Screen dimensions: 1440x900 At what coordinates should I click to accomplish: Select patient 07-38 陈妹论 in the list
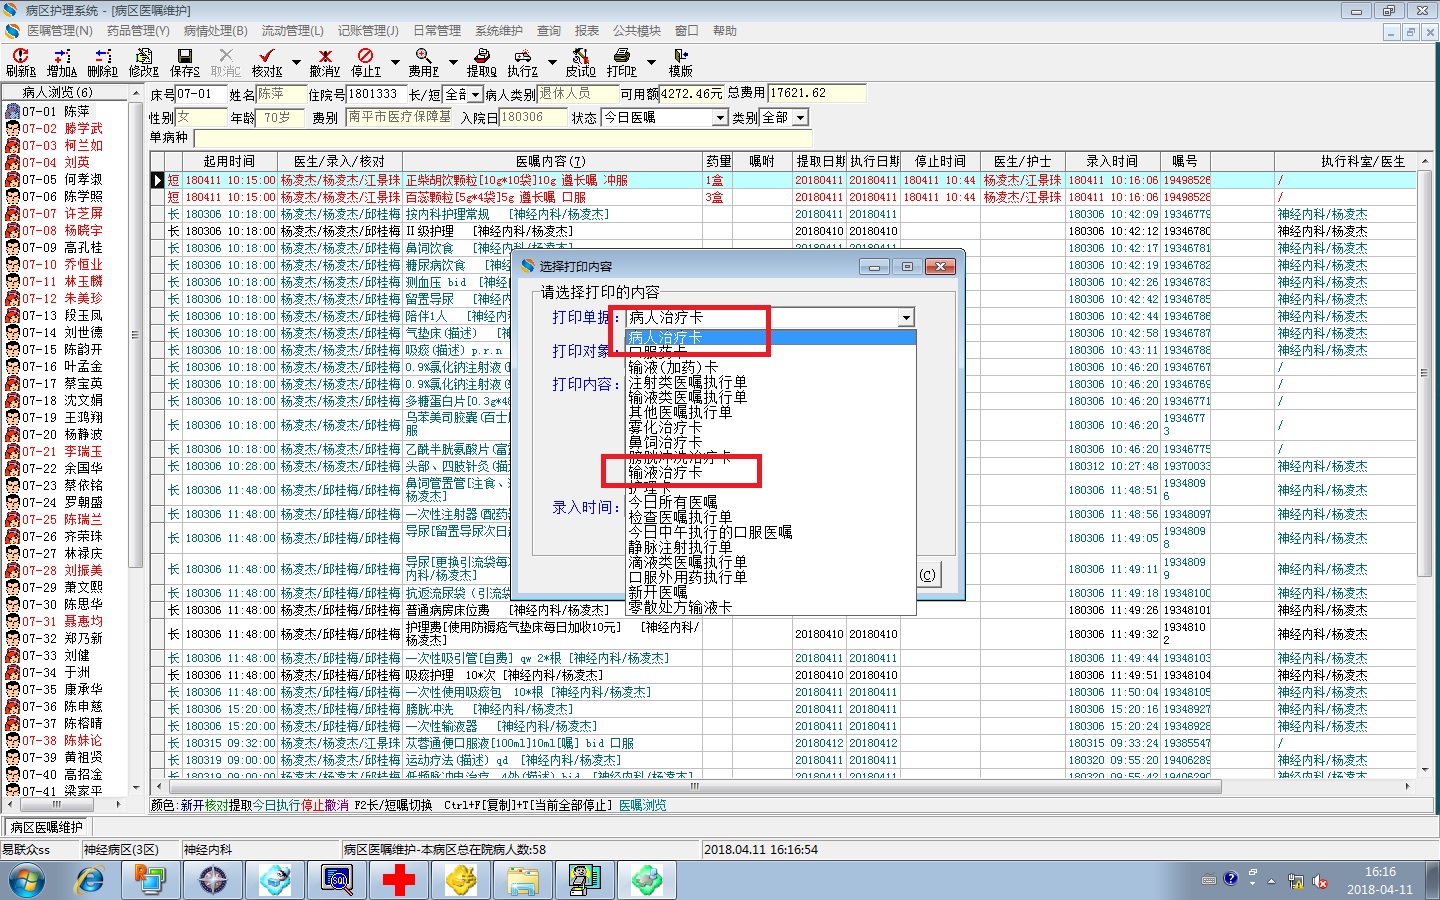tap(62, 741)
